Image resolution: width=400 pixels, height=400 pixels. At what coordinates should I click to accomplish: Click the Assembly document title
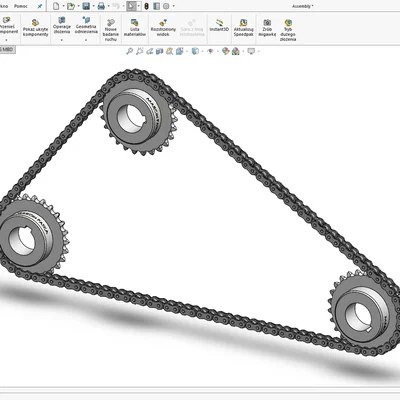(303, 6)
